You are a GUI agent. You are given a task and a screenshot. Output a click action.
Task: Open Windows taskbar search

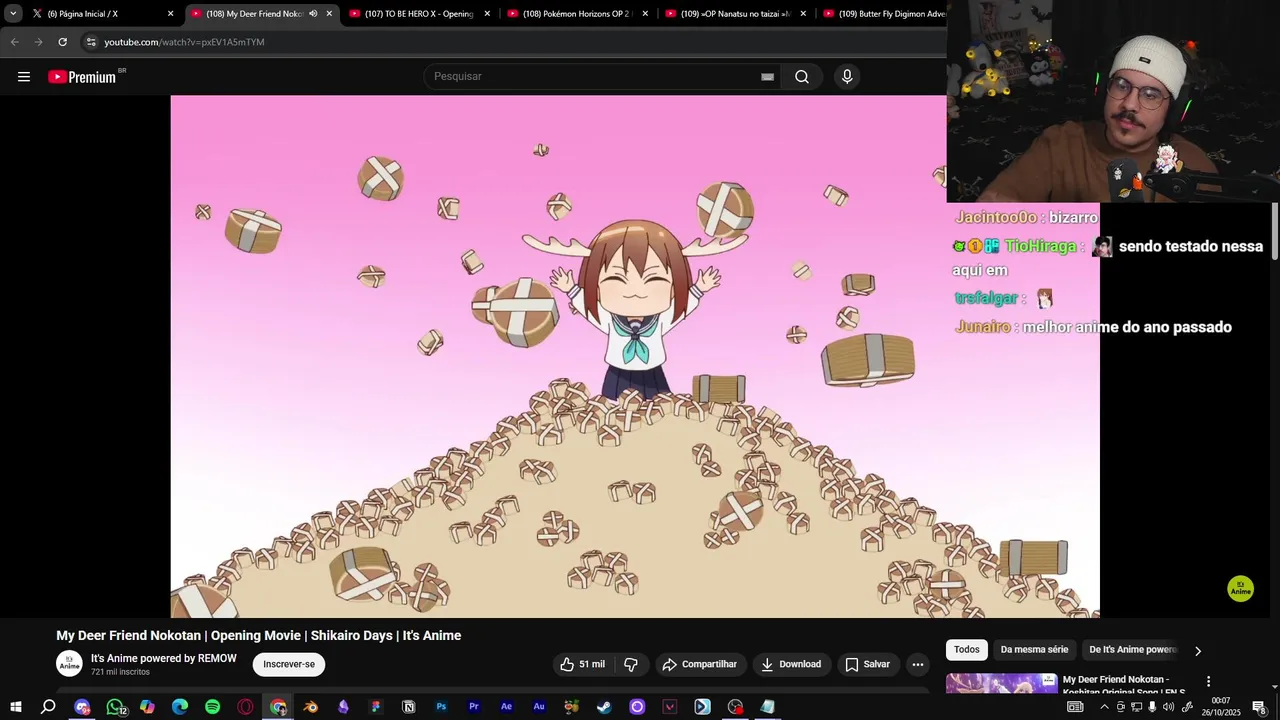point(48,707)
